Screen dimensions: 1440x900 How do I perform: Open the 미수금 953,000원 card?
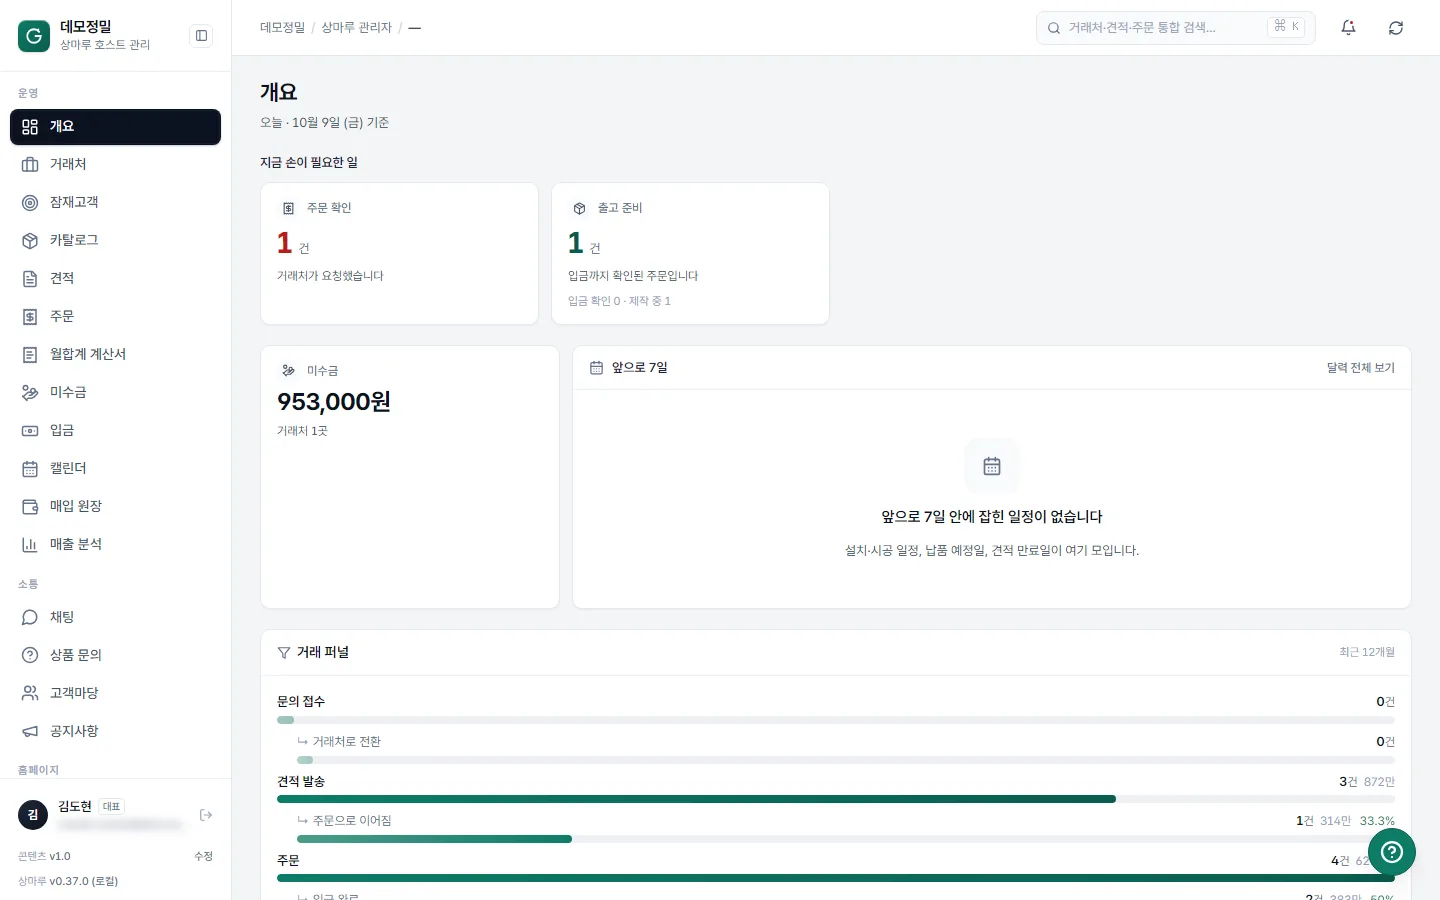[x=410, y=477]
